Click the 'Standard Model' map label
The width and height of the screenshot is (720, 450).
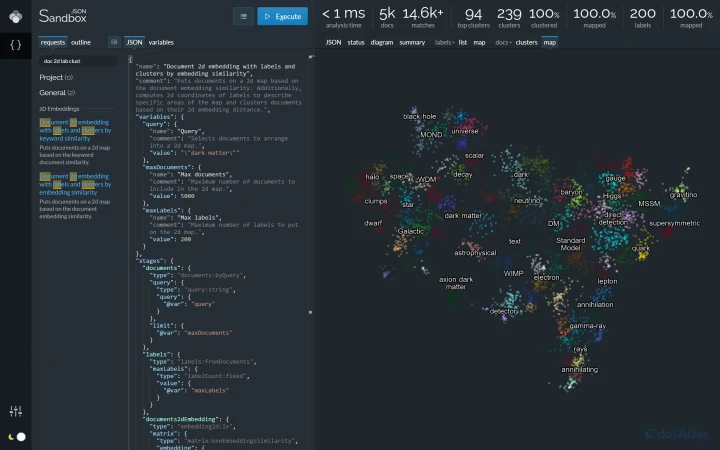(x=571, y=244)
